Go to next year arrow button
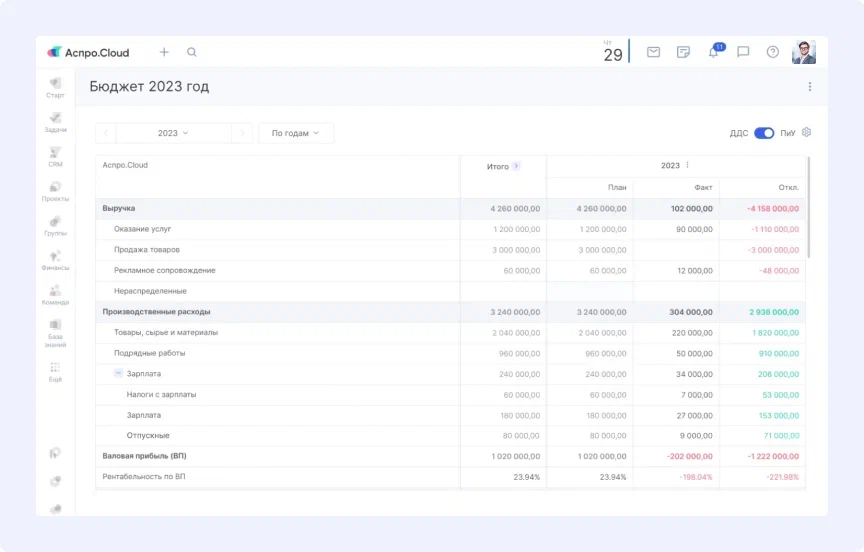This screenshot has height=552, width=864. click(x=241, y=133)
